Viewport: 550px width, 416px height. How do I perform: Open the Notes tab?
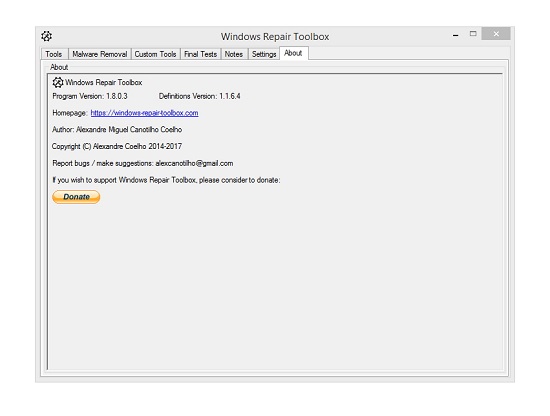tap(234, 54)
